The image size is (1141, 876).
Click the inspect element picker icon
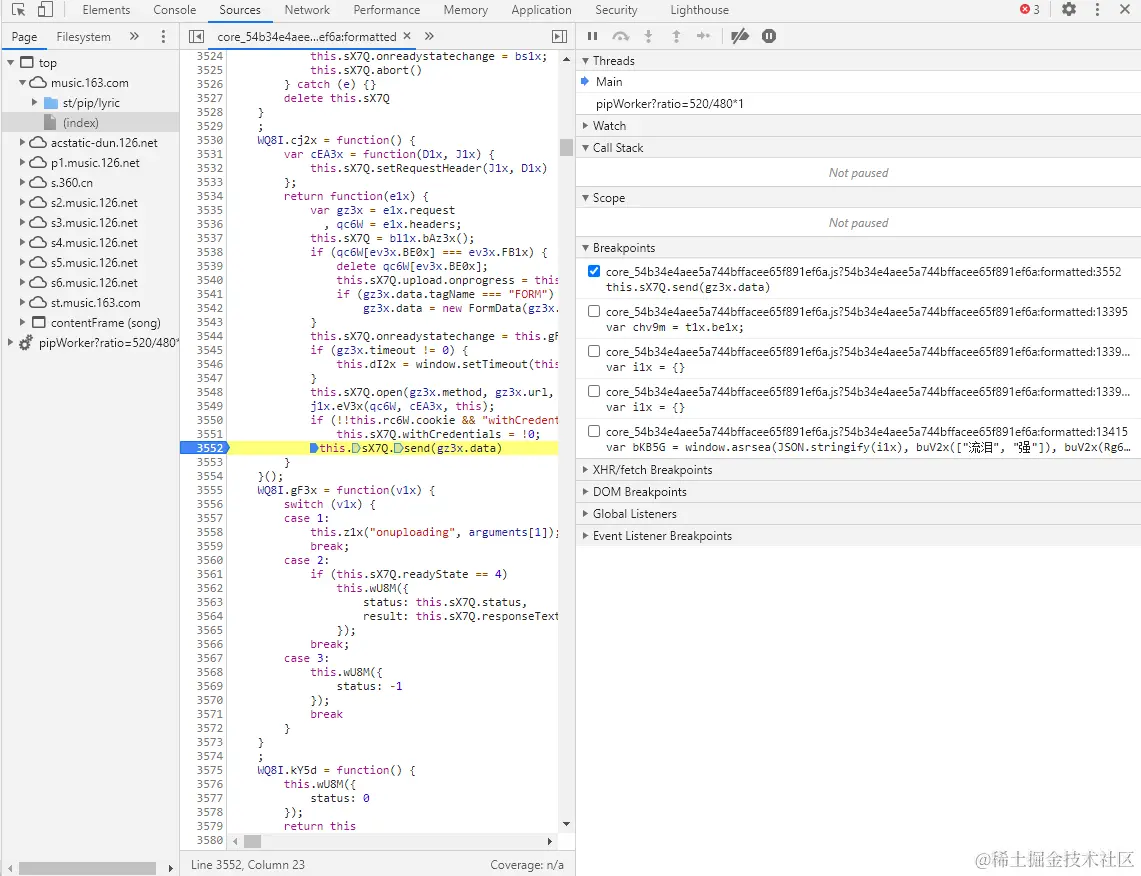(18, 10)
